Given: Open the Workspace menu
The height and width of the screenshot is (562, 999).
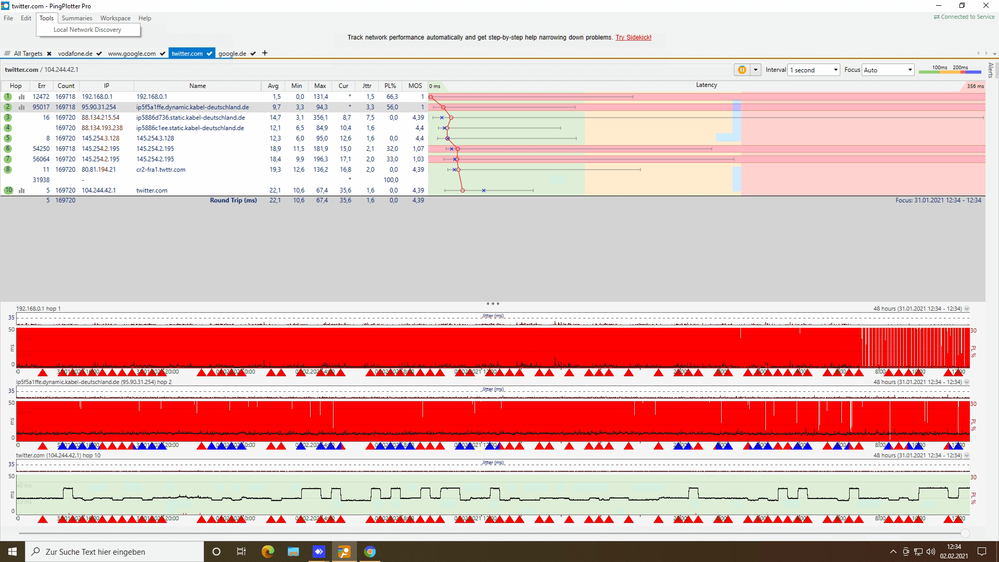Looking at the screenshot, I should click(x=115, y=18).
